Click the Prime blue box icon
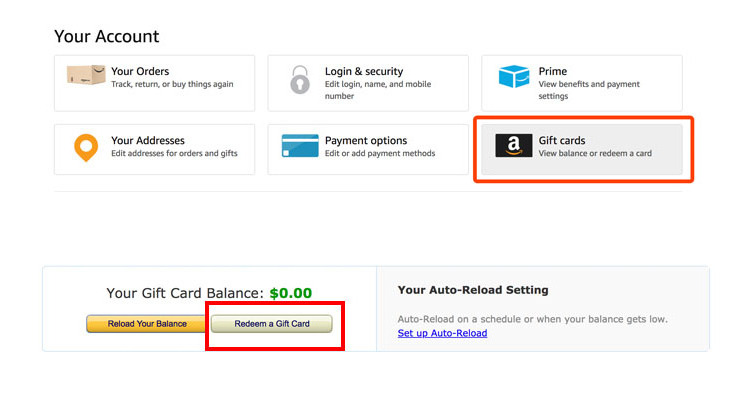This screenshot has width=750, height=400. coord(513,77)
